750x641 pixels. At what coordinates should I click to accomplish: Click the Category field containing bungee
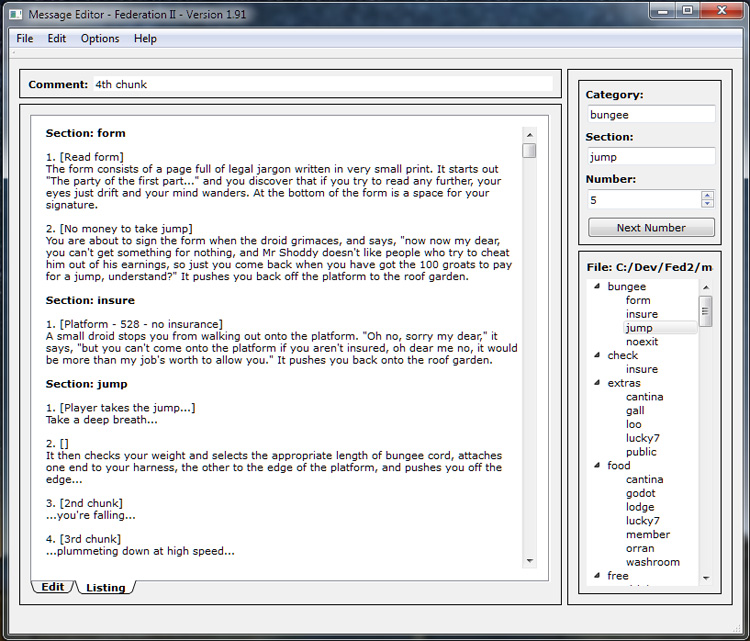[651, 115]
